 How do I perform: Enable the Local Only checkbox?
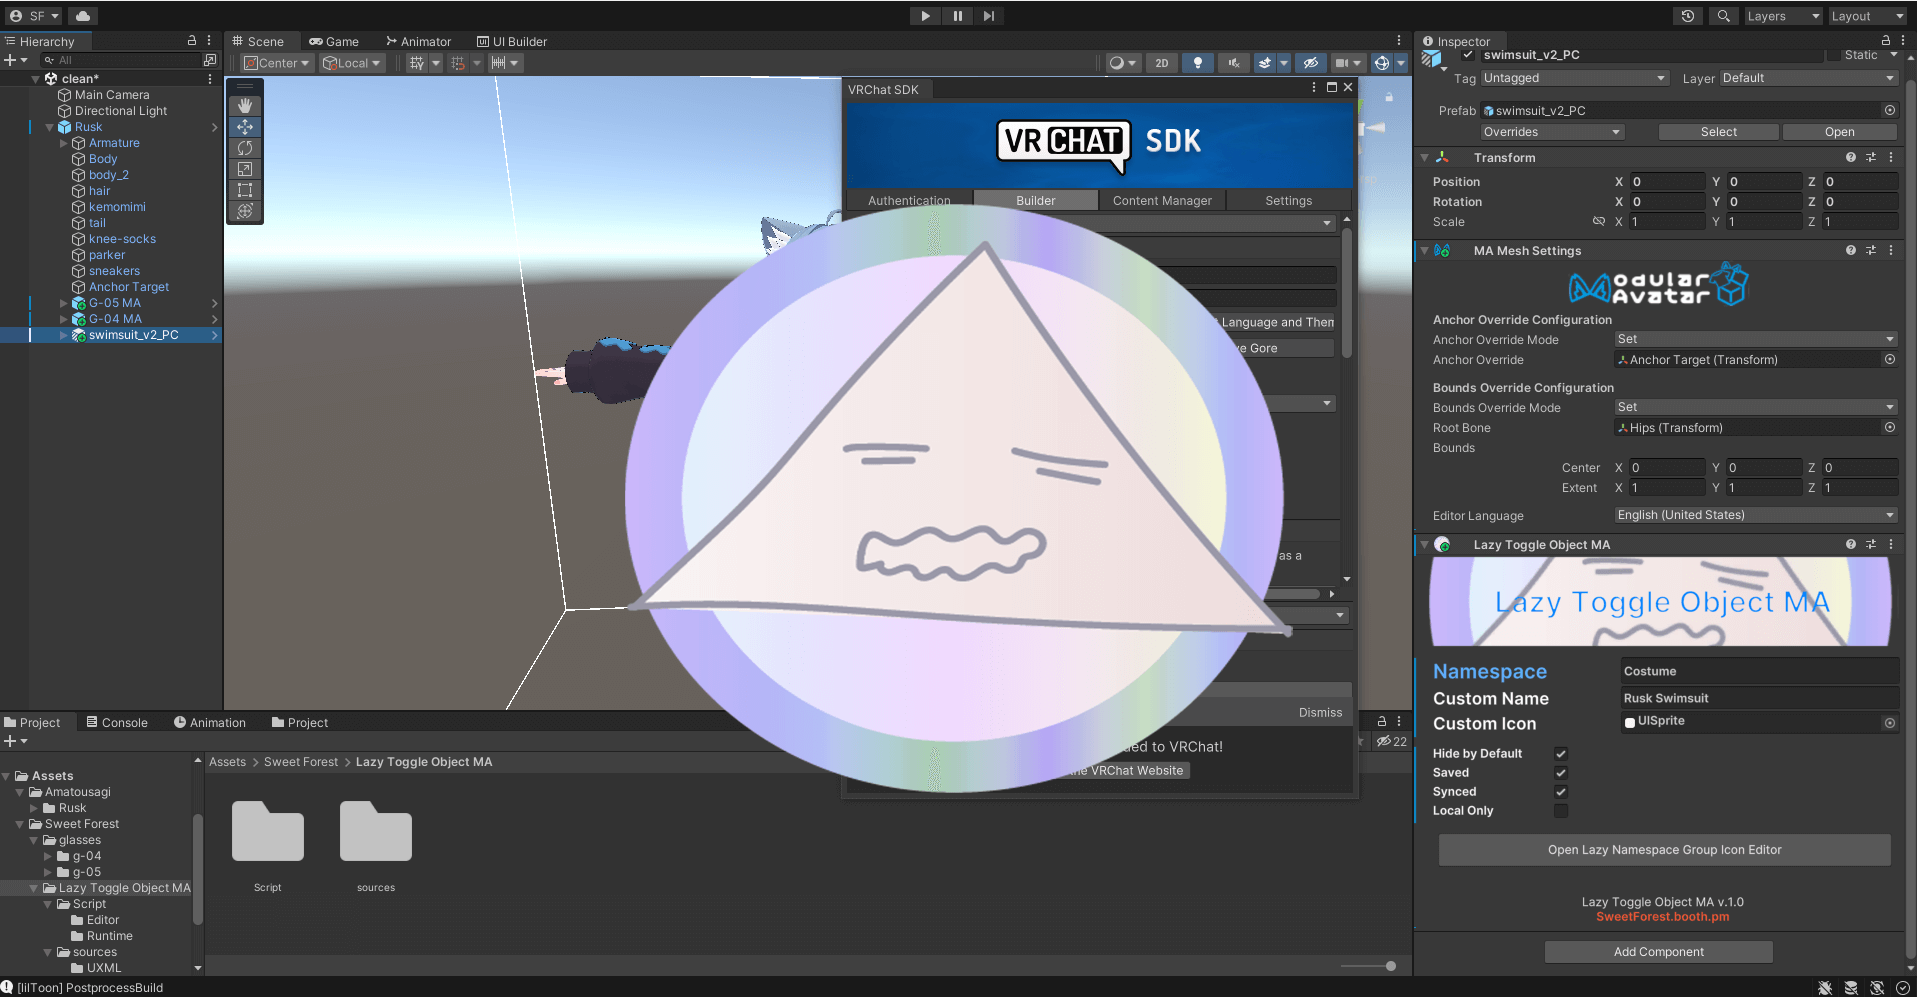pyautogui.click(x=1561, y=811)
